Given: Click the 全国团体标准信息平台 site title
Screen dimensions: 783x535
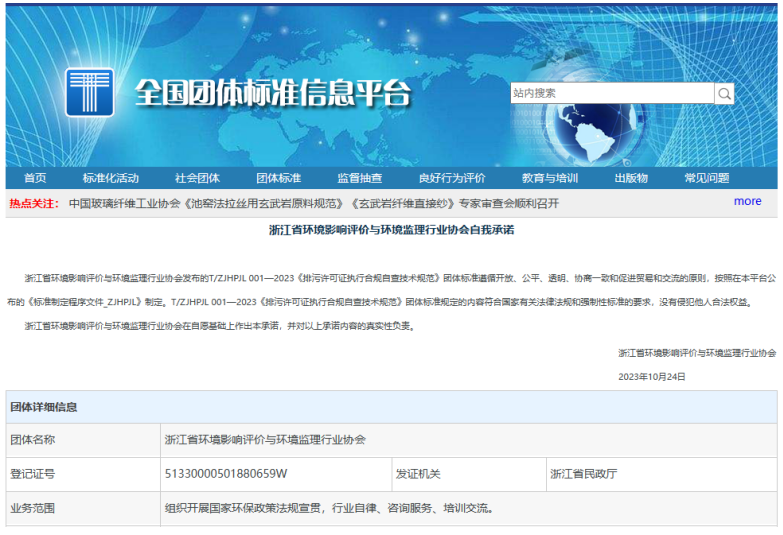Looking at the screenshot, I should click(273, 93).
